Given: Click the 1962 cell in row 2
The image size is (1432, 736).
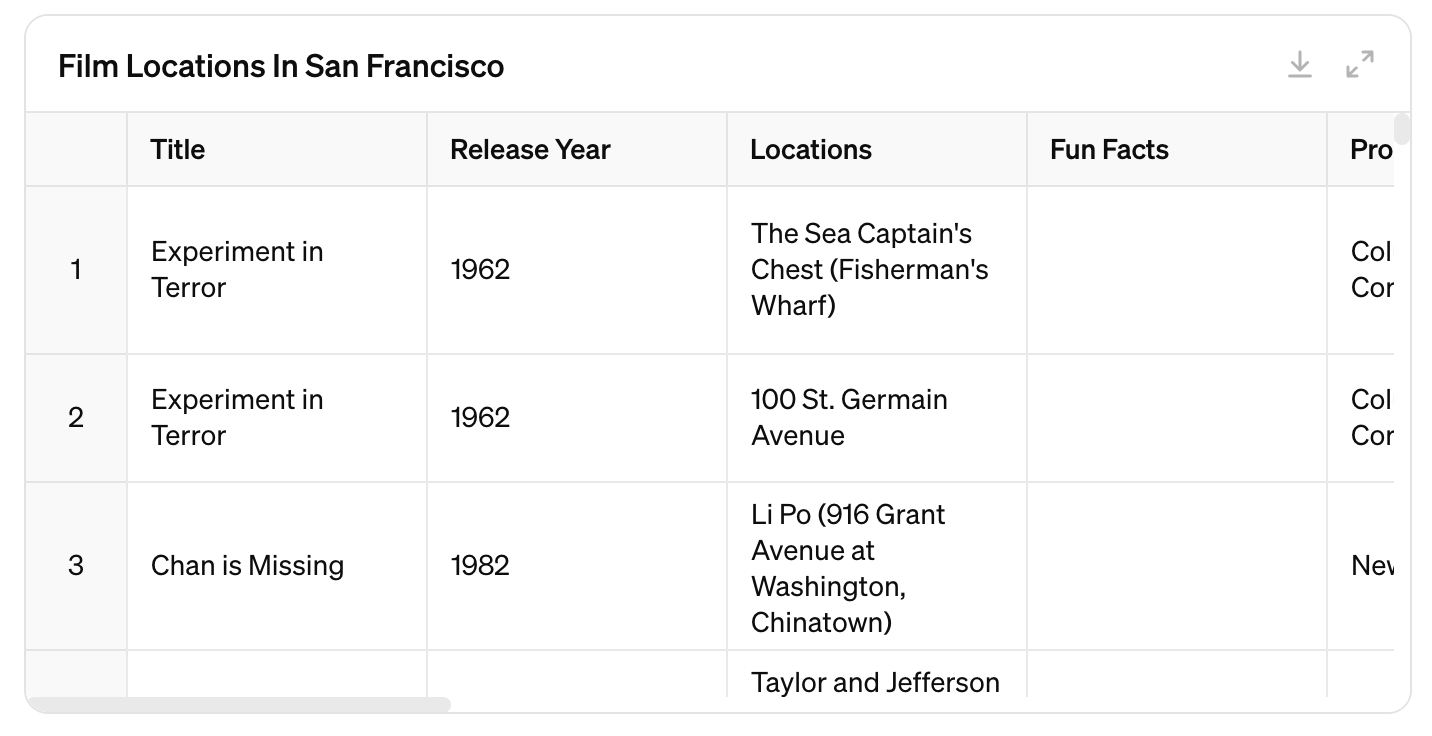Looking at the screenshot, I should (480, 418).
